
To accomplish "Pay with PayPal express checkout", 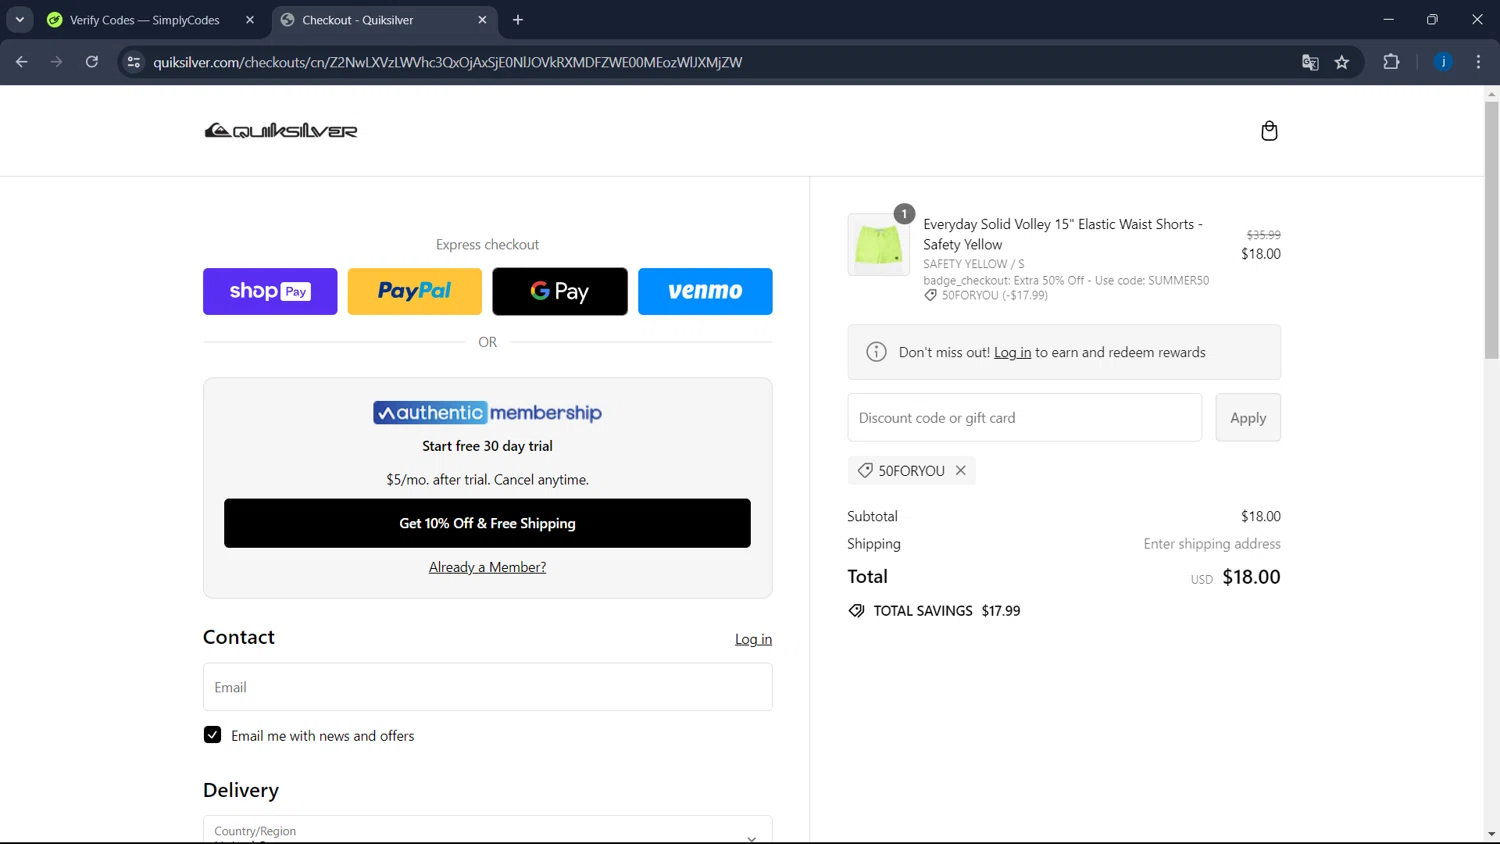I will coord(415,291).
